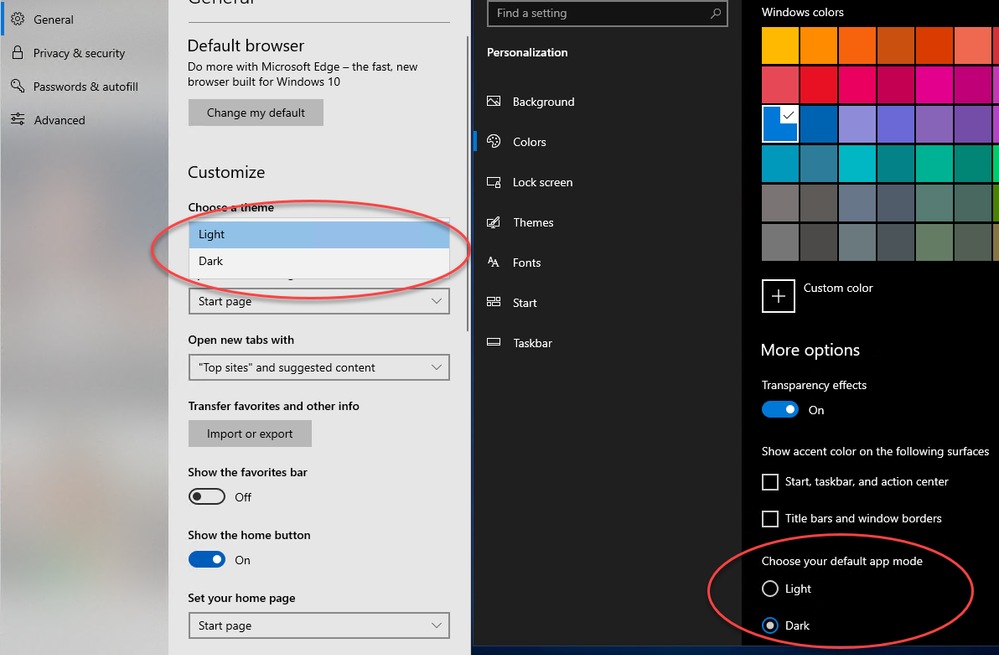
Task: Click the Custom color plus icon
Action: [778, 296]
